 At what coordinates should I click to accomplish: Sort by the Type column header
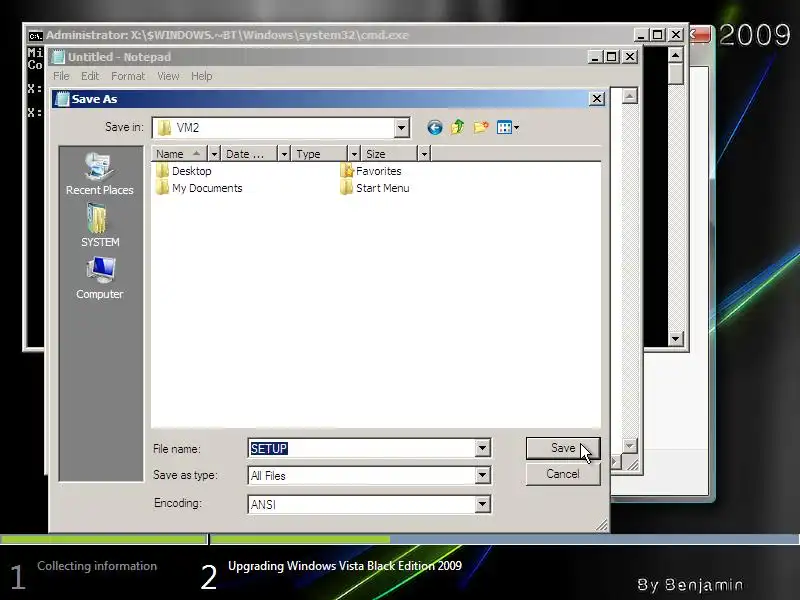point(319,154)
